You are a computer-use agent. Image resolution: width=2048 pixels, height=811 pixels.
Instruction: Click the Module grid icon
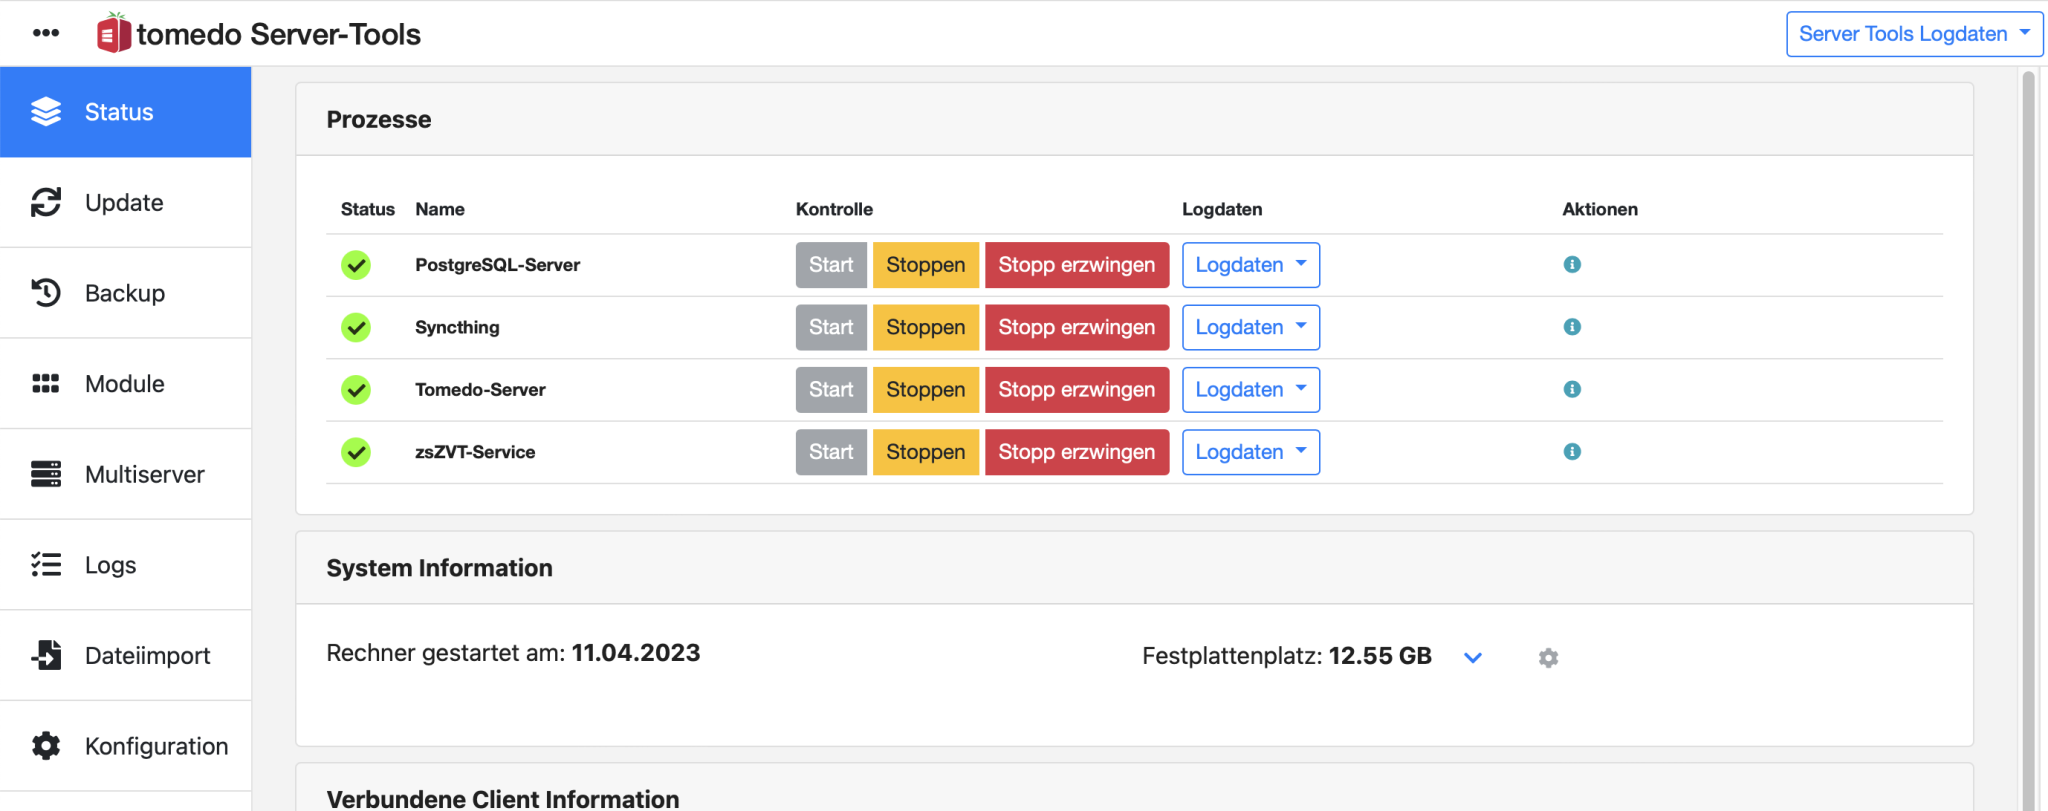pyautogui.click(x=46, y=383)
